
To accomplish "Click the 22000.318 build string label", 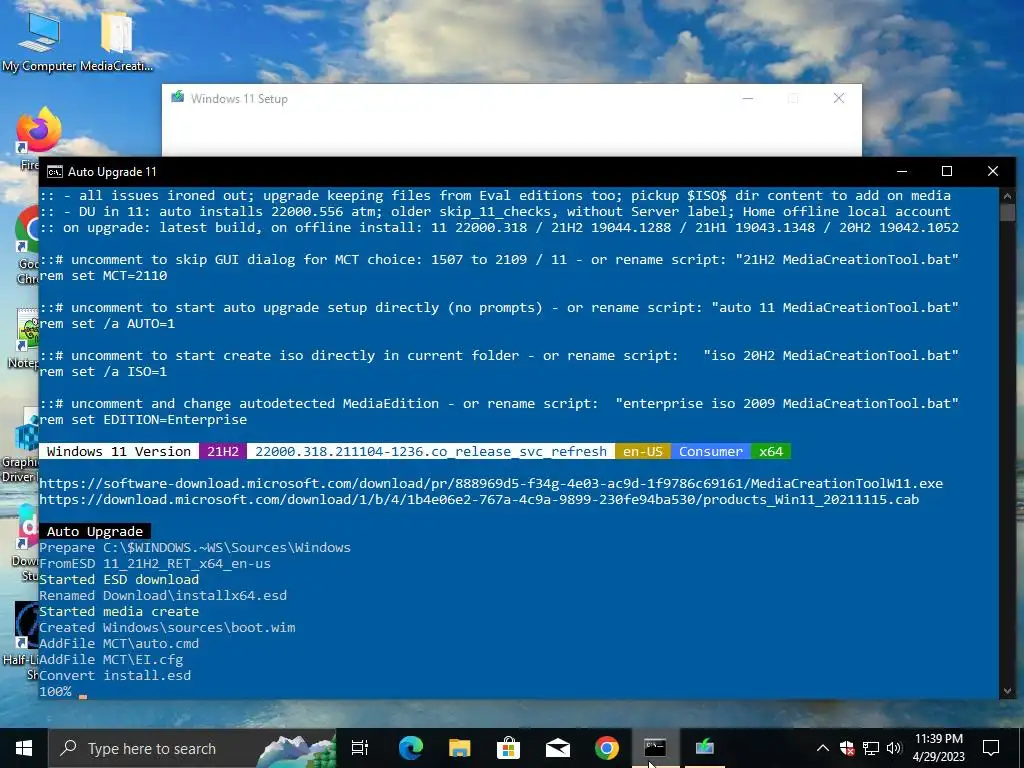I will 430,451.
